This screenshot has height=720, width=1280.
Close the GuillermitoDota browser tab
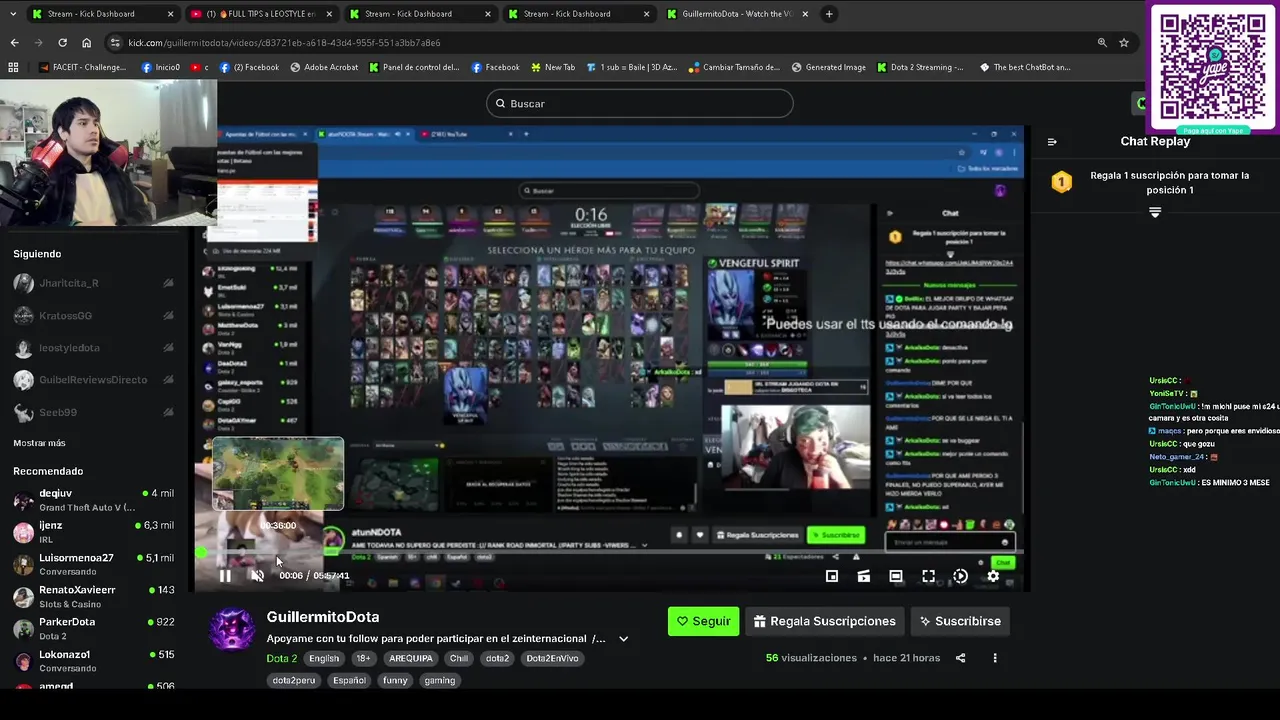805,14
